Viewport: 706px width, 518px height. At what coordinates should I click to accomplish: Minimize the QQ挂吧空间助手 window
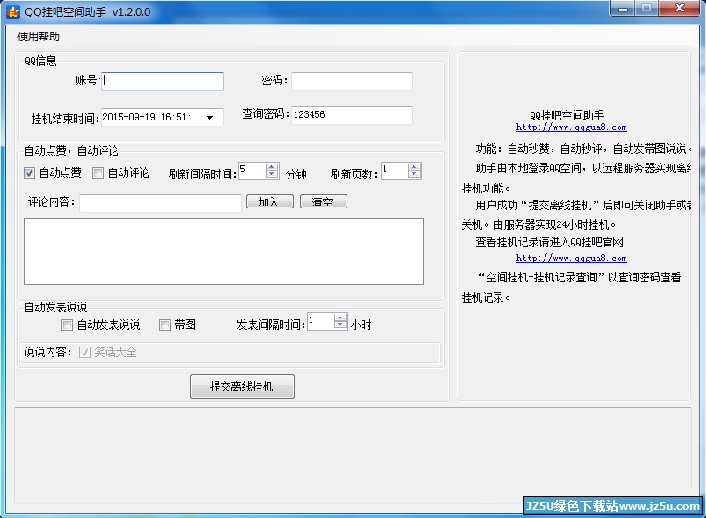[x=624, y=9]
